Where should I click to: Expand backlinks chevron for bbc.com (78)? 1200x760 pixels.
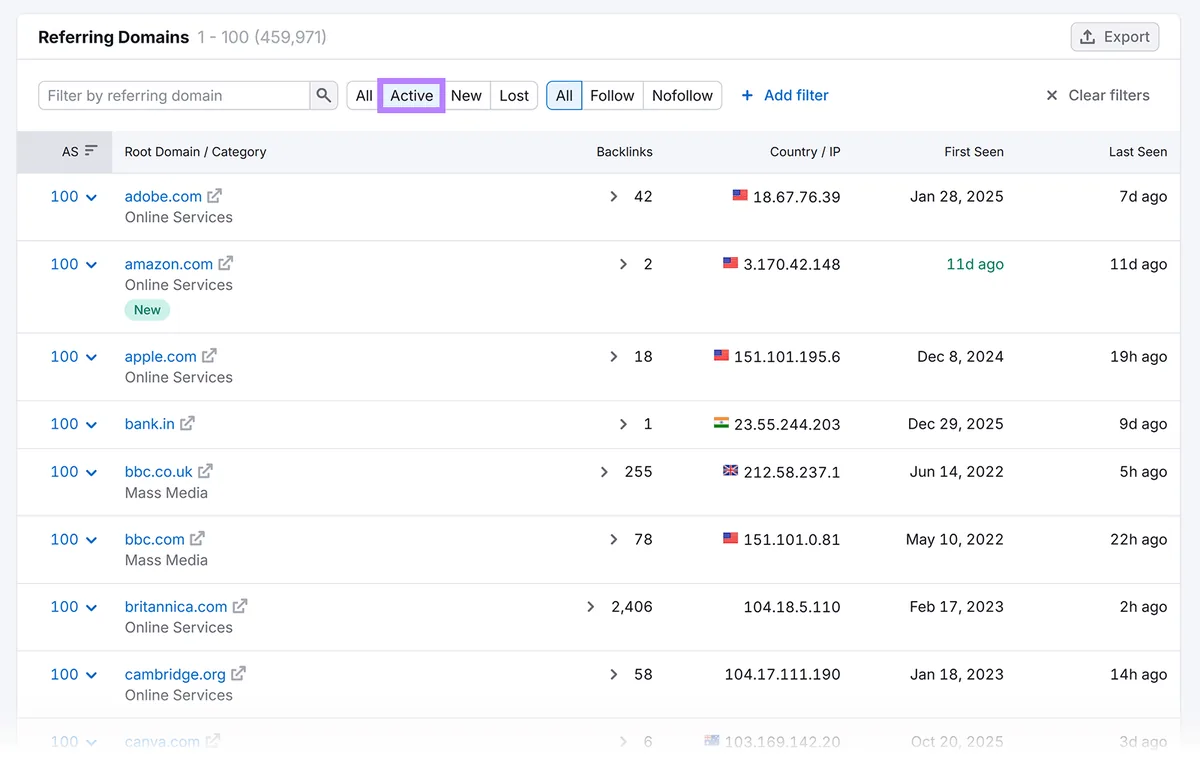click(614, 539)
